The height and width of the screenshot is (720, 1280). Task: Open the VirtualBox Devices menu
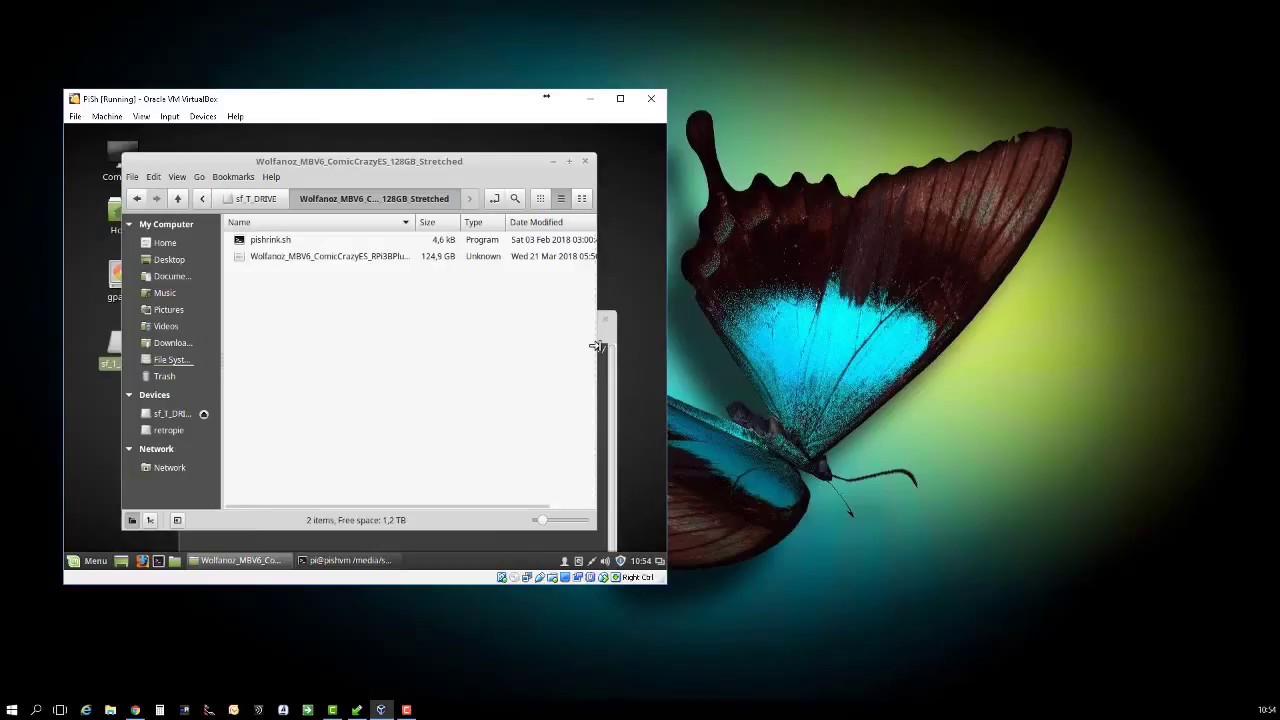pos(203,117)
